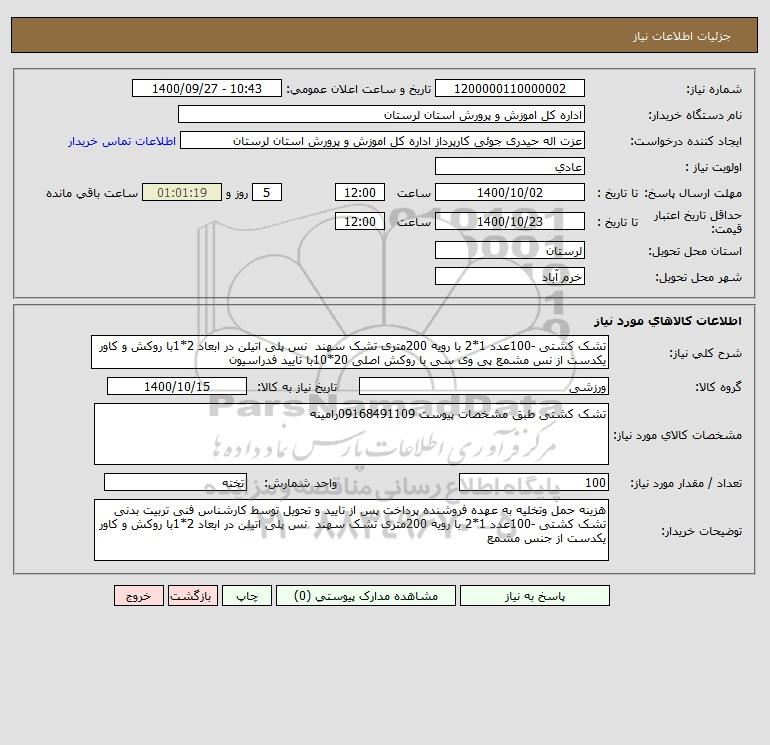Click delivery city field خرم آباد
The width and height of the screenshot is (770, 745).
coord(510,276)
